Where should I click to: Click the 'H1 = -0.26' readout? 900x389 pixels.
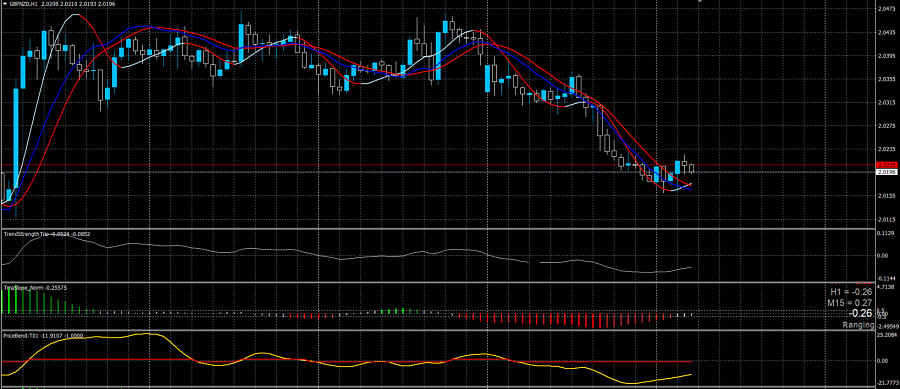point(851,291)
